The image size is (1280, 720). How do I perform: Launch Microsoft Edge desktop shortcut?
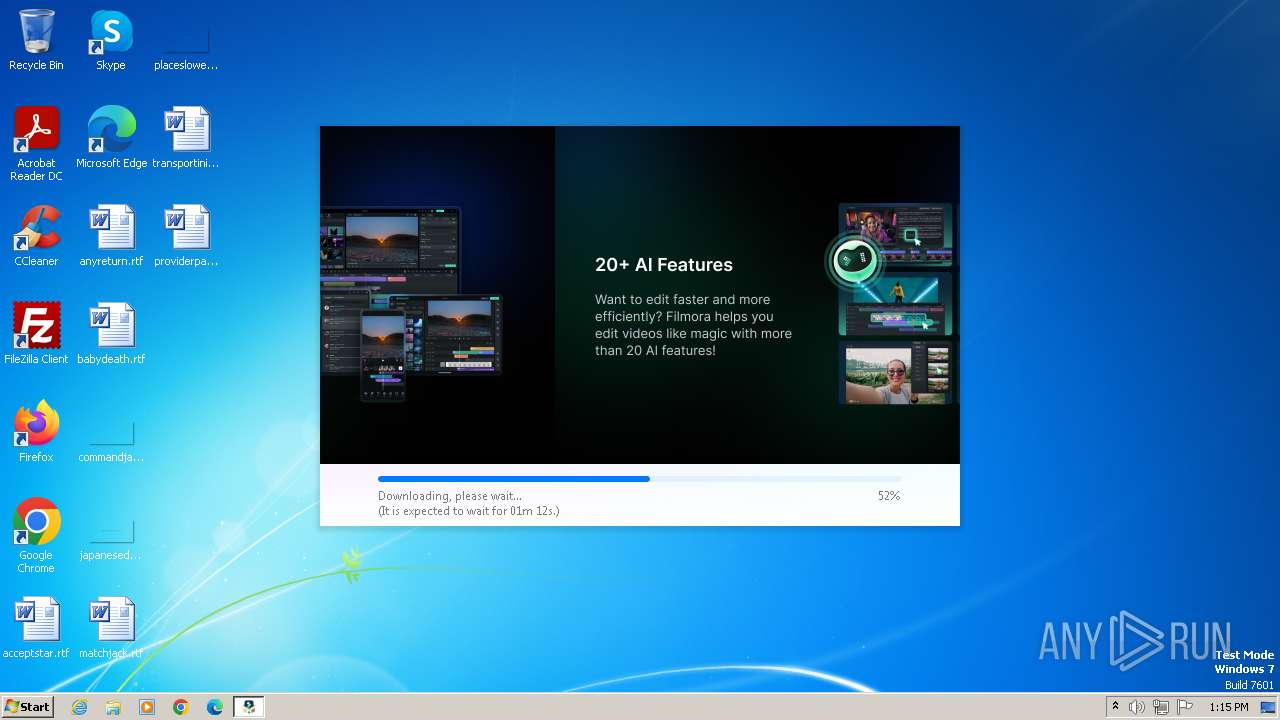pyautogui.click(x=111, y=137)
